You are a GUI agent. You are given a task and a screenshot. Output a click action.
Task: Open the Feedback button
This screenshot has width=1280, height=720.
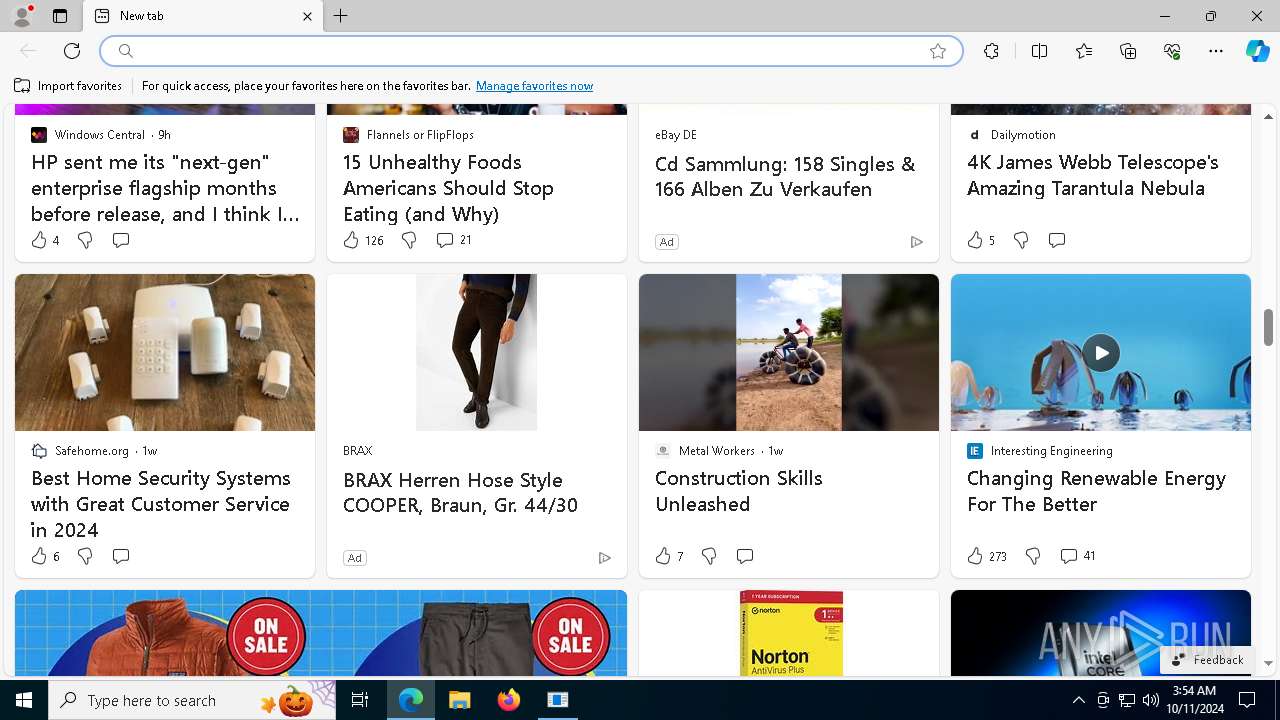pyautogui.click(x=1208, y=660)
